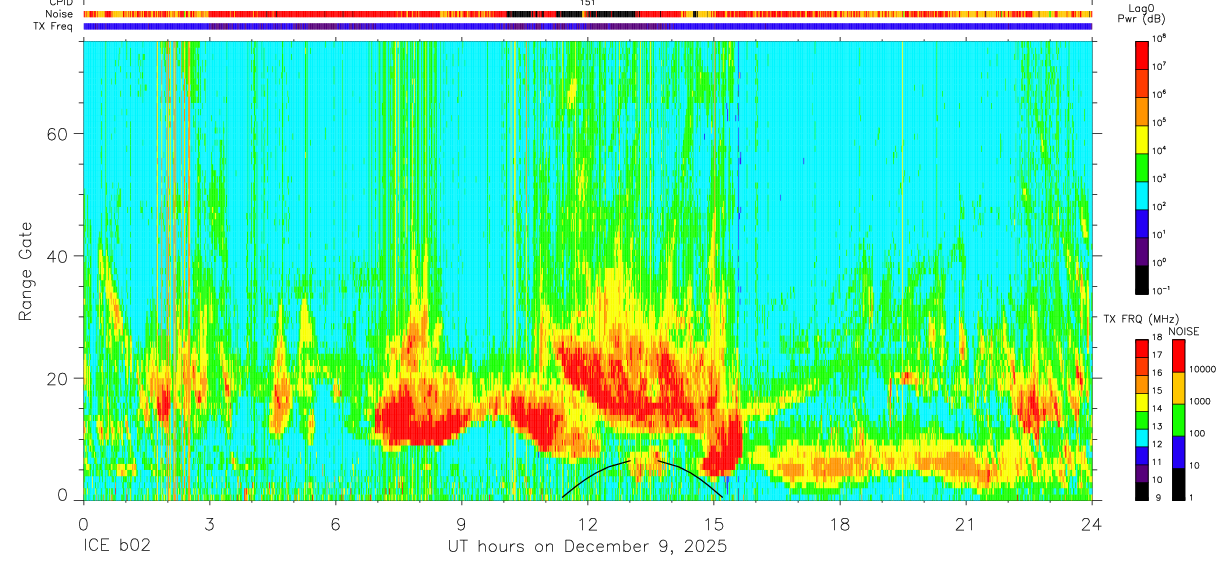The height and width of the screenshot is (567, 1228).
Task: Pick the green segment of the NOISE colorbar
Action: click(x=1179, y=420)
